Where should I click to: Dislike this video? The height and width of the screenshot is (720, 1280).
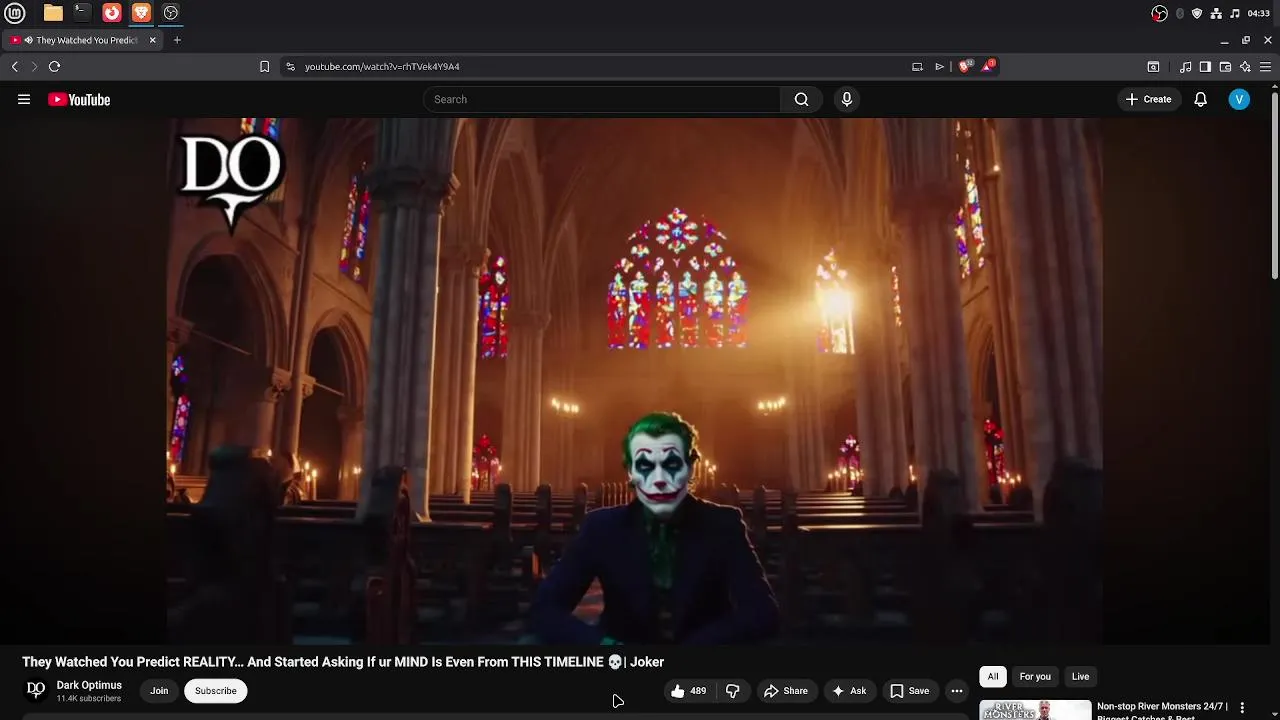[733, 691]
